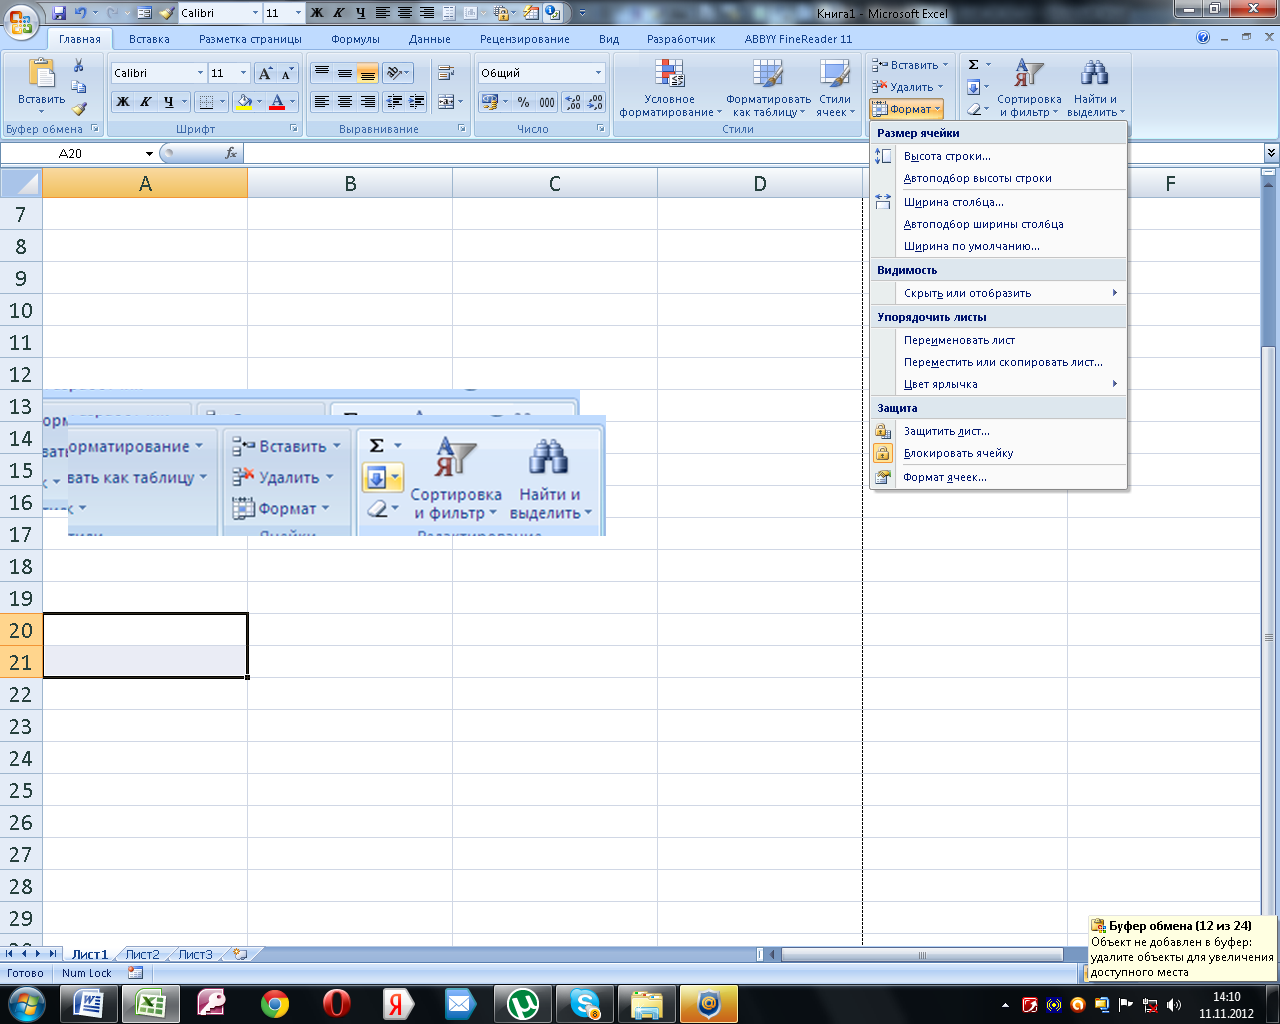Decrease font size with the small A icon
This screenshot has width=1280, height=1024.
pyautogui.click(x=287, y=73)
